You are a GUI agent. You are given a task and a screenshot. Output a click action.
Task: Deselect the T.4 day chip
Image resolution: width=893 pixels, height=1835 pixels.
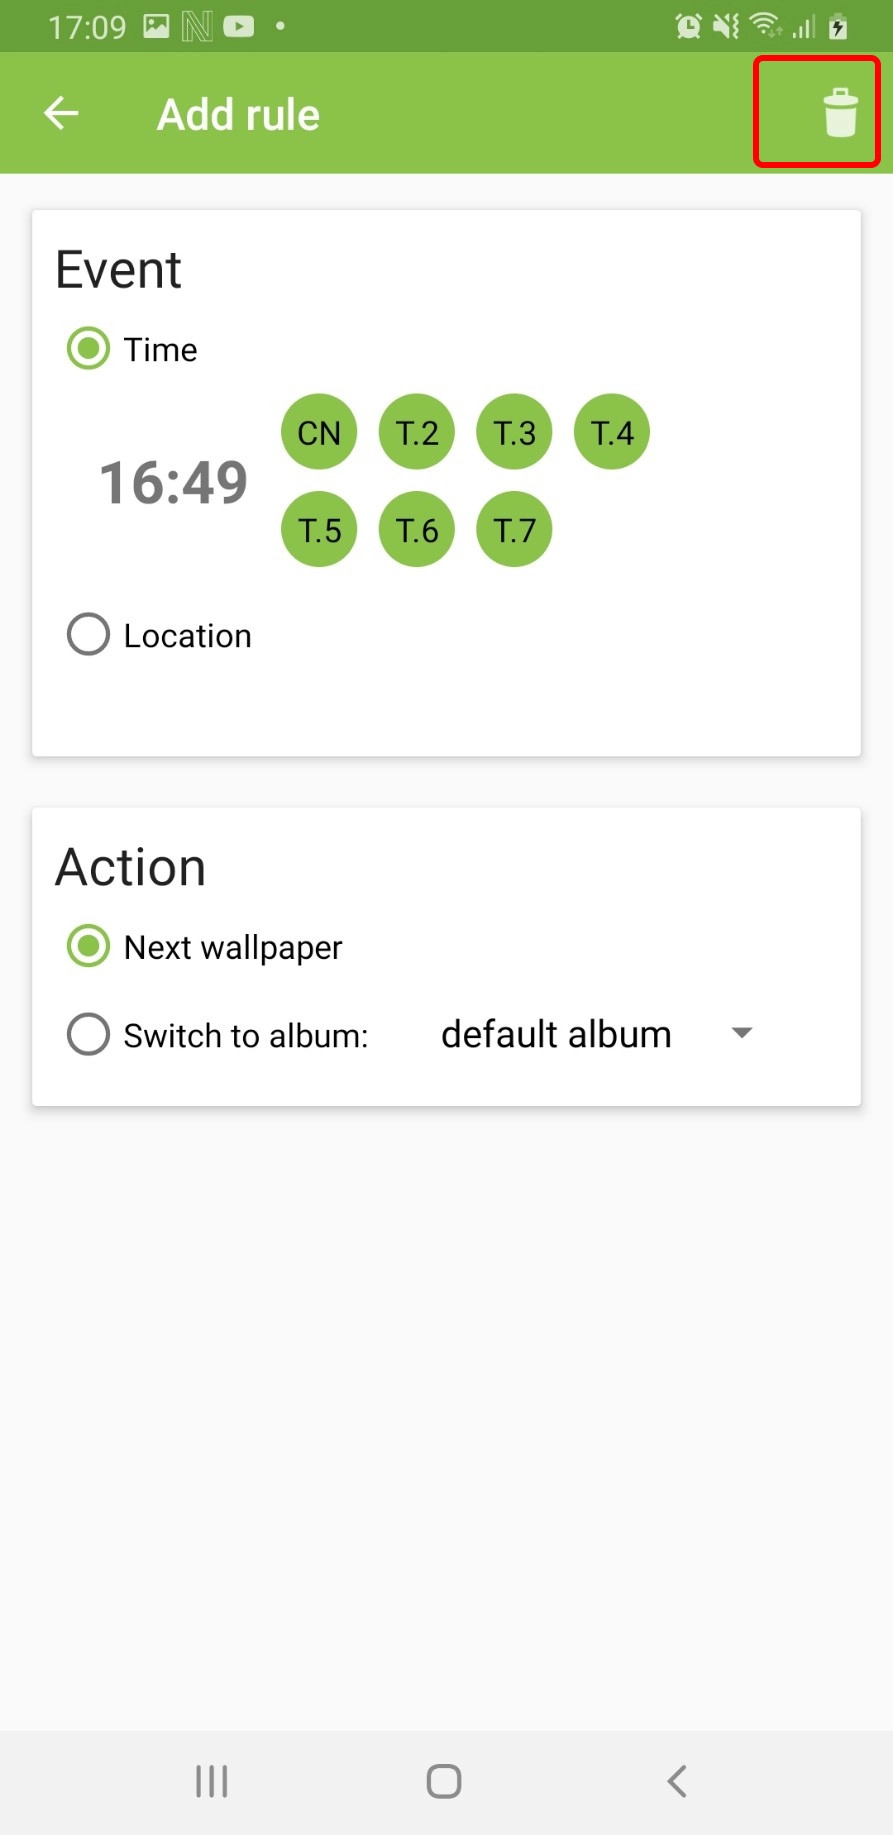(612, 433)
